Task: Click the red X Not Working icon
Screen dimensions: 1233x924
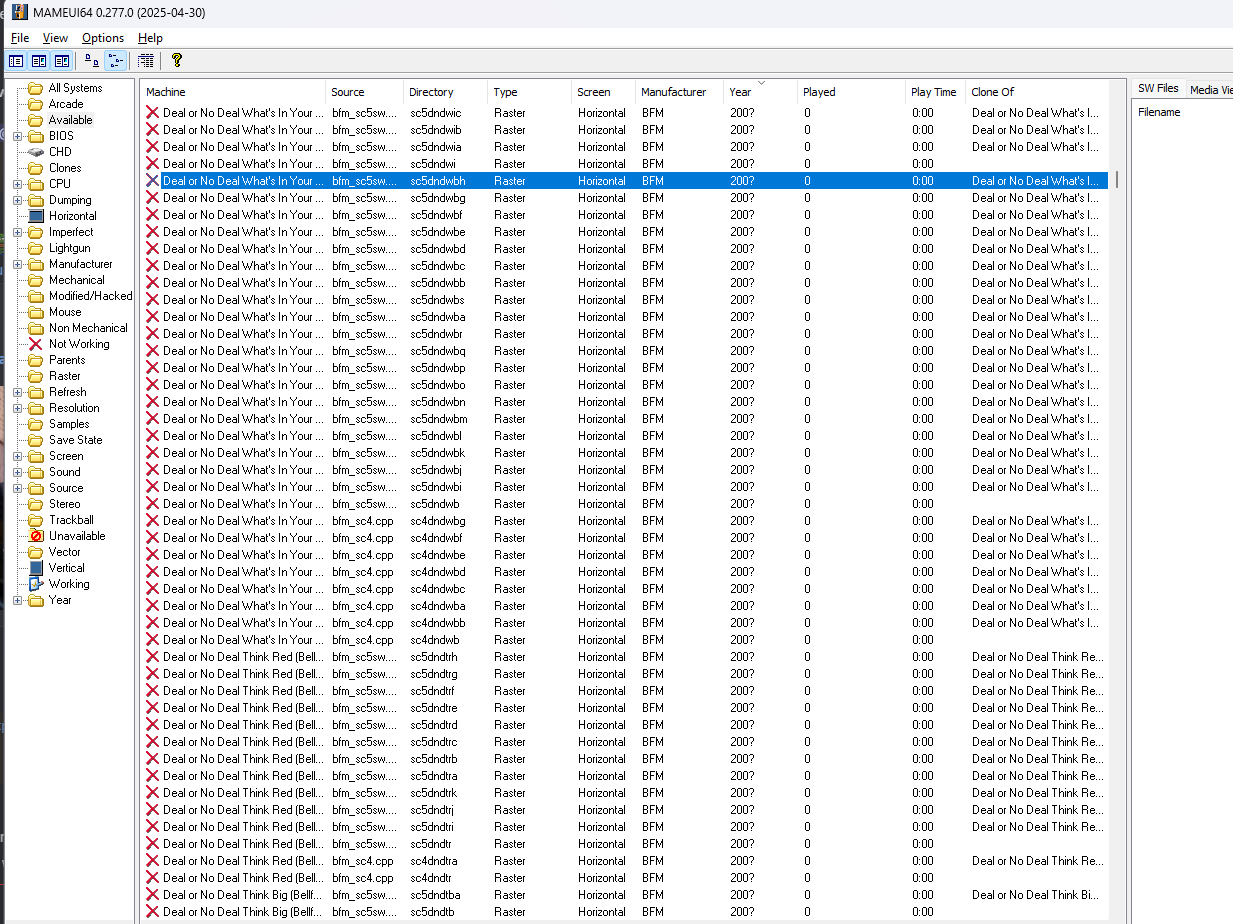Action: (35, 344)
